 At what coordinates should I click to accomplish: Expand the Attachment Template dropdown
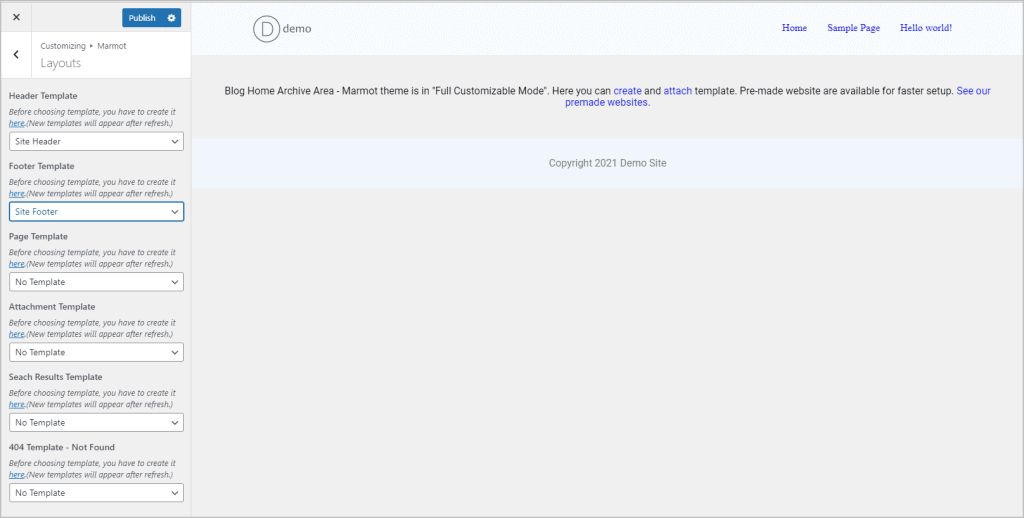pos(96,352)
